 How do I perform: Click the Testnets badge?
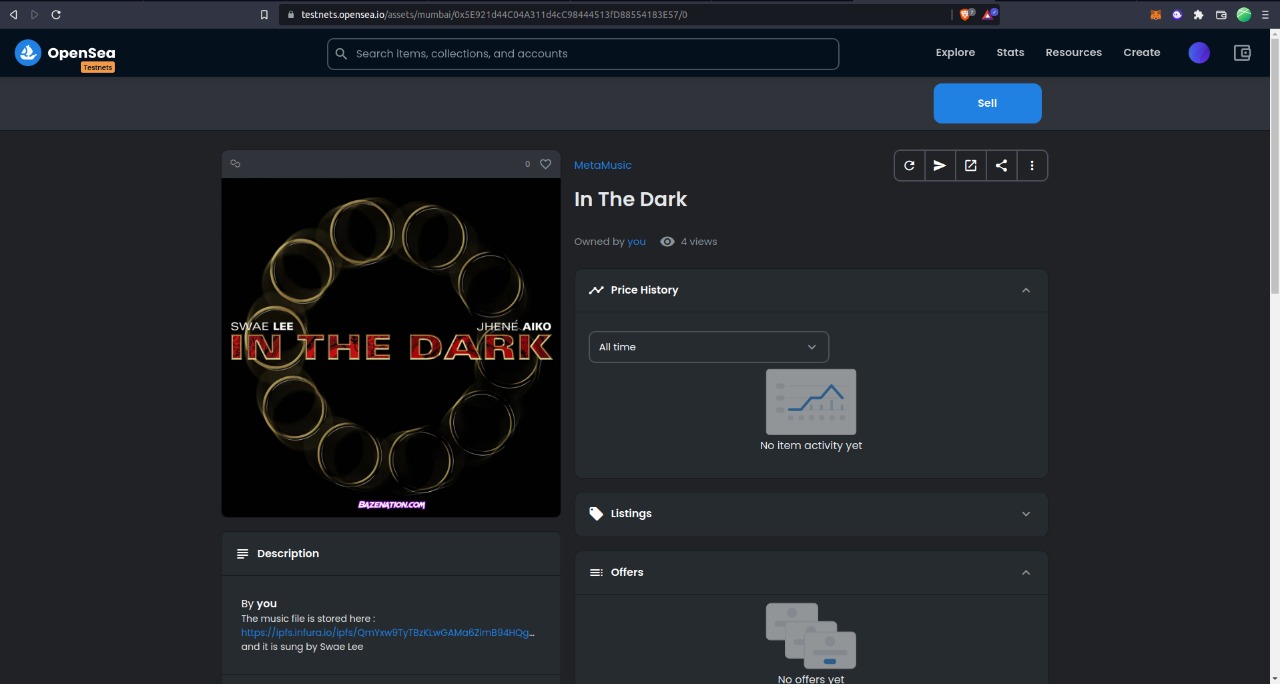pyautogui.click(x=98, y=67)
